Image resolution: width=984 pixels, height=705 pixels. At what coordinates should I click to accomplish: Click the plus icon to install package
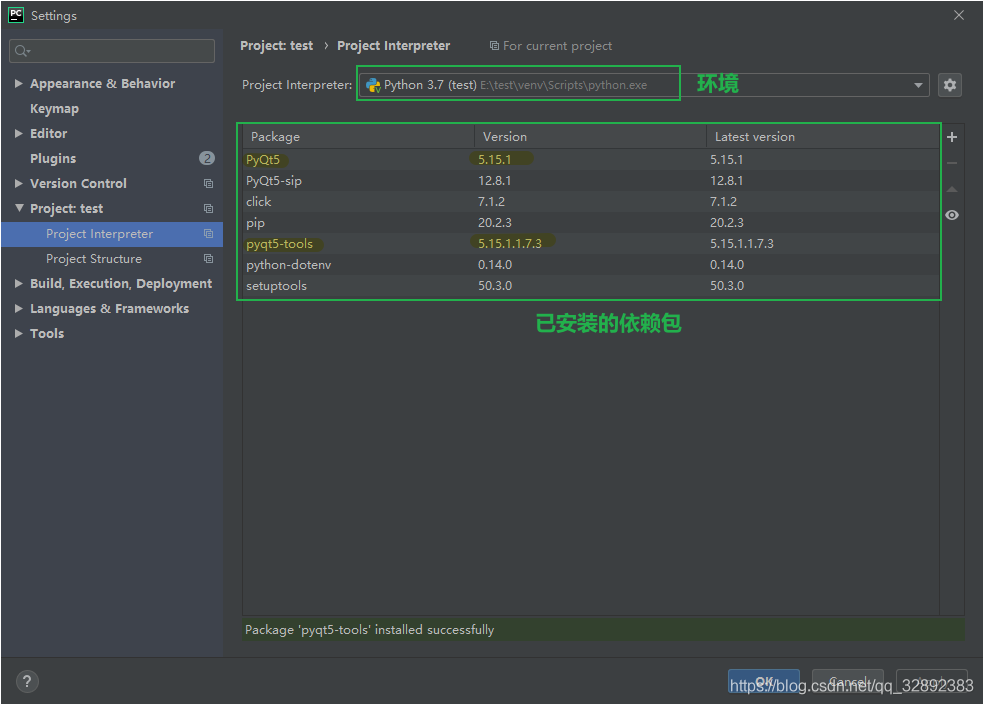click(951, 137)
